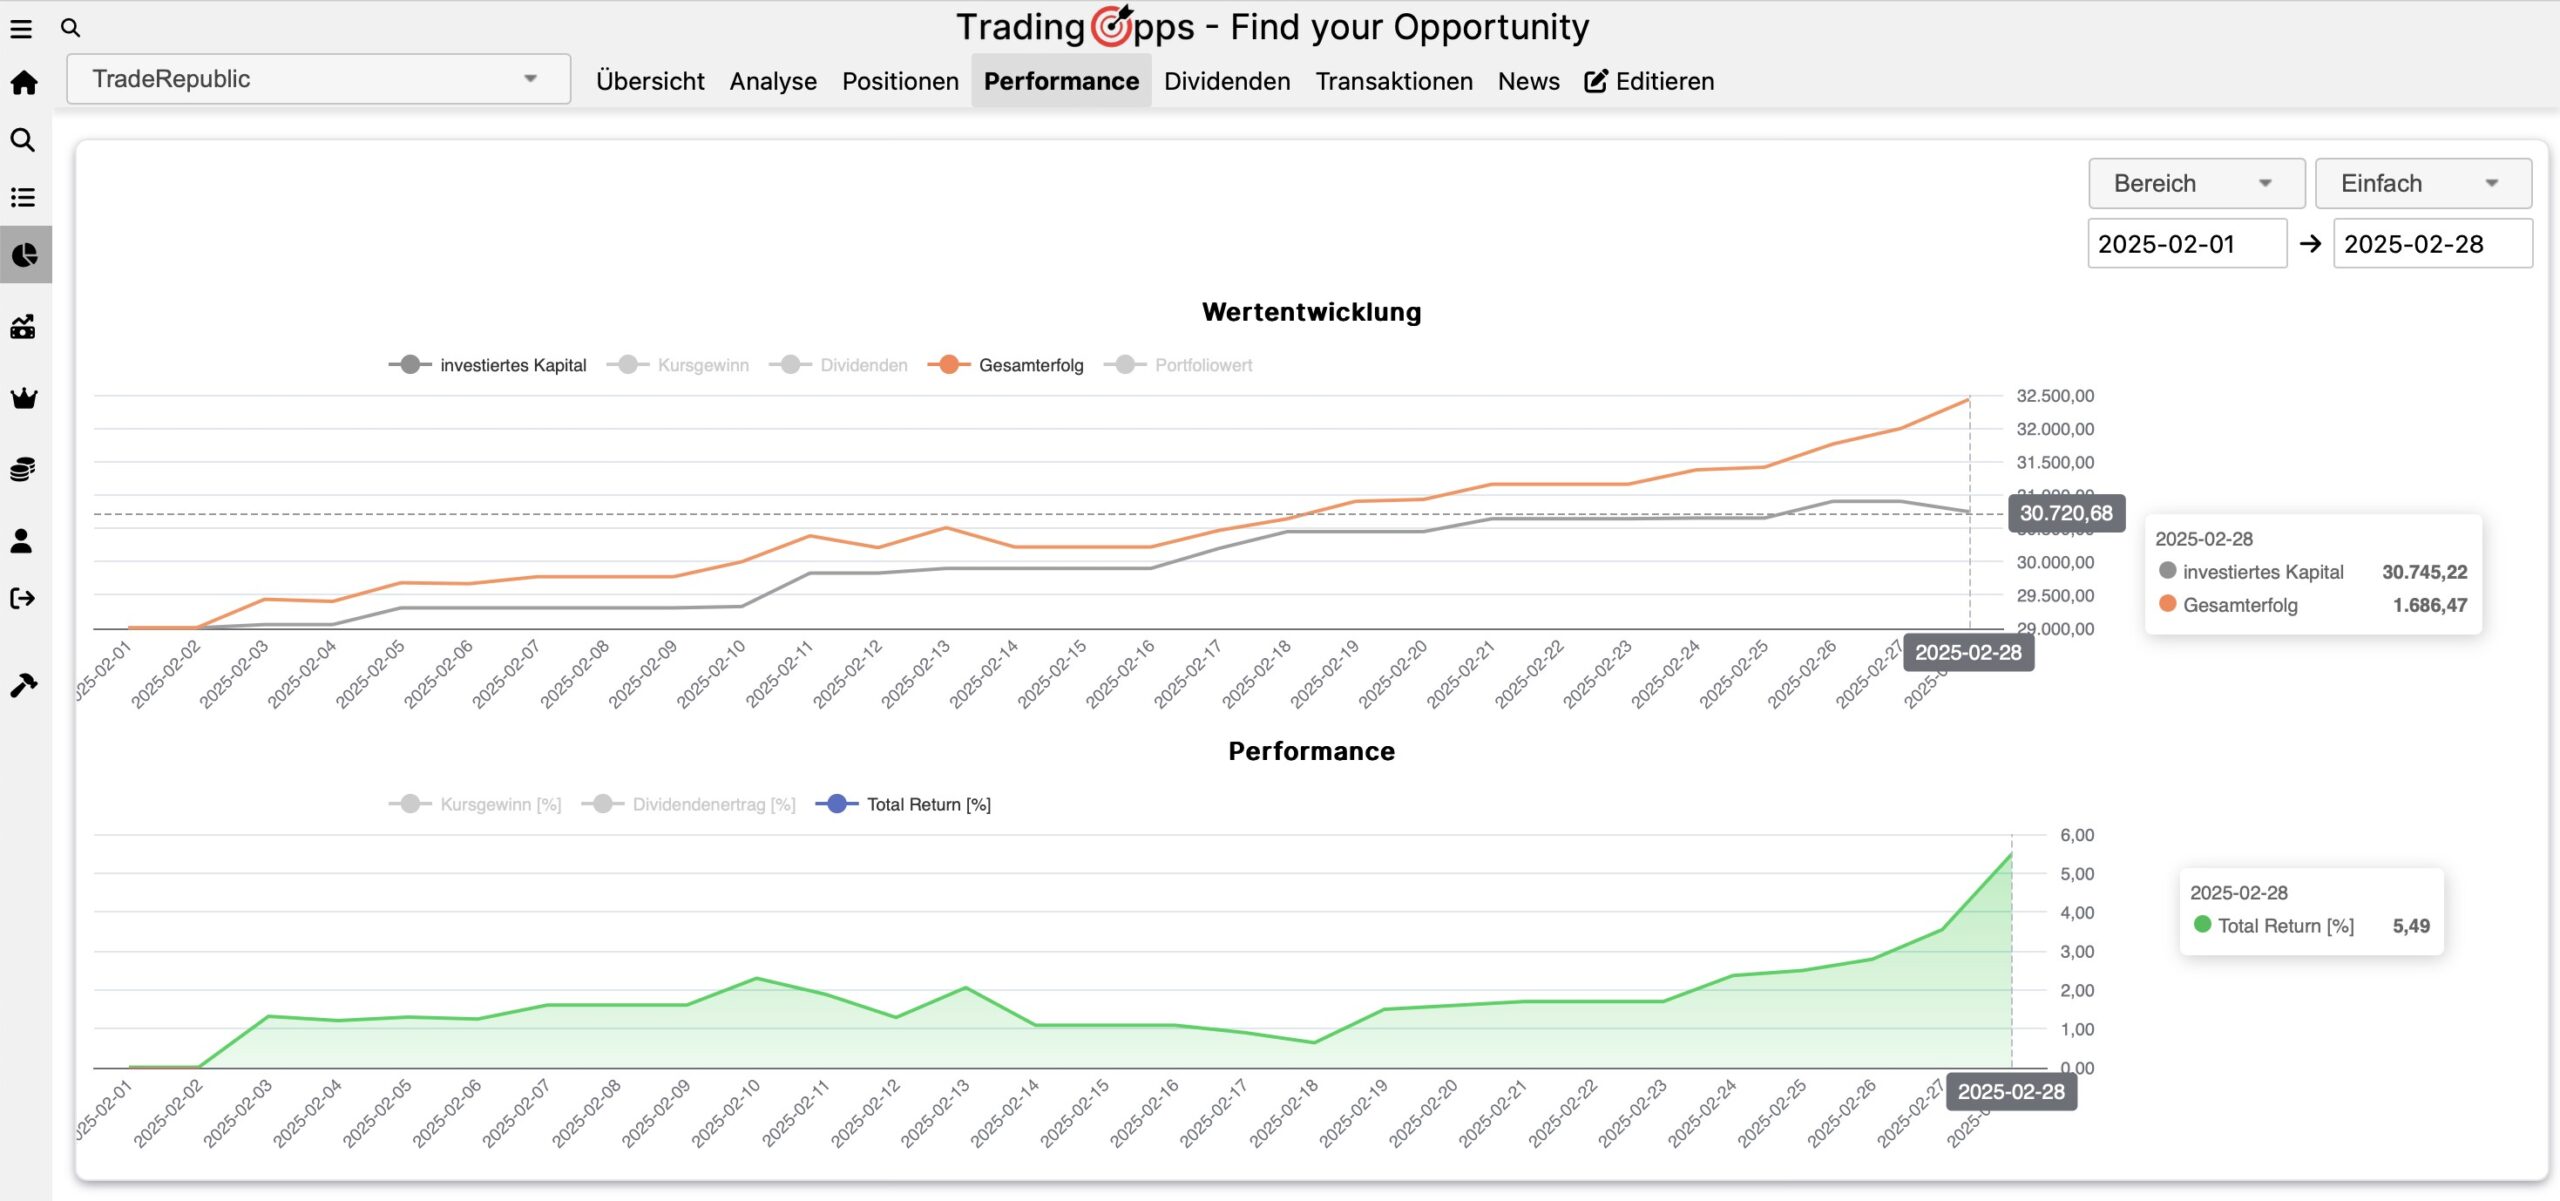
Task: Click the target logo in the title
Action: [x=1110, y=25]
